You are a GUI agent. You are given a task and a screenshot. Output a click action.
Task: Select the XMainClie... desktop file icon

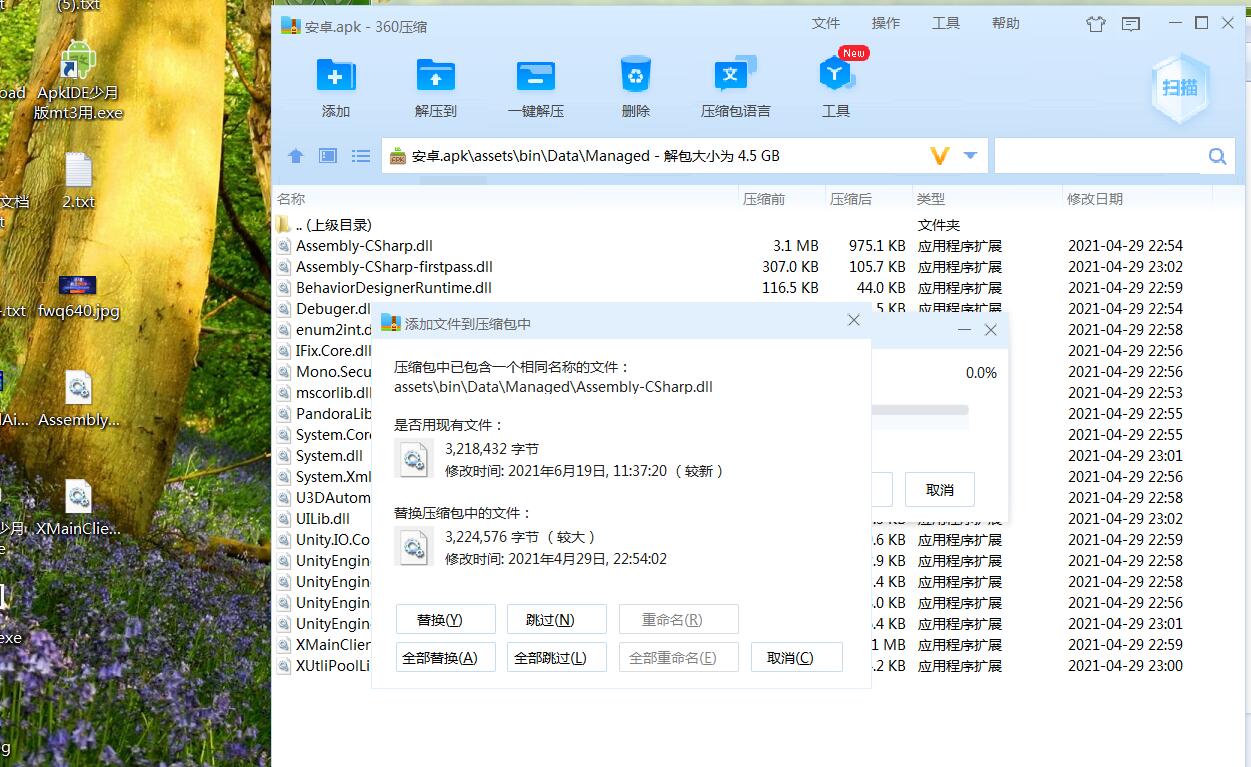pyautogui.click(x=78, y=508)
